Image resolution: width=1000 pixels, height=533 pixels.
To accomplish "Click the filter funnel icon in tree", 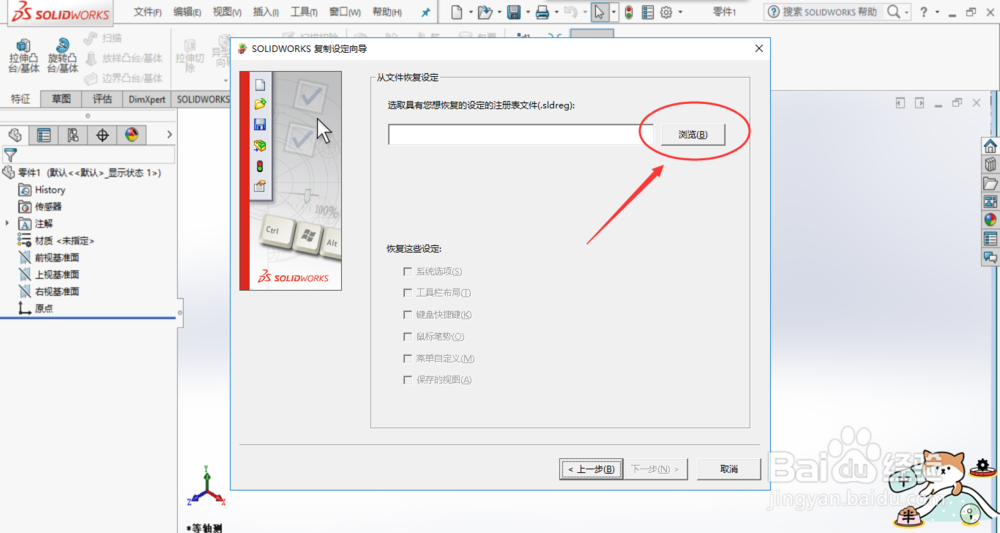I will coord(10,154).
